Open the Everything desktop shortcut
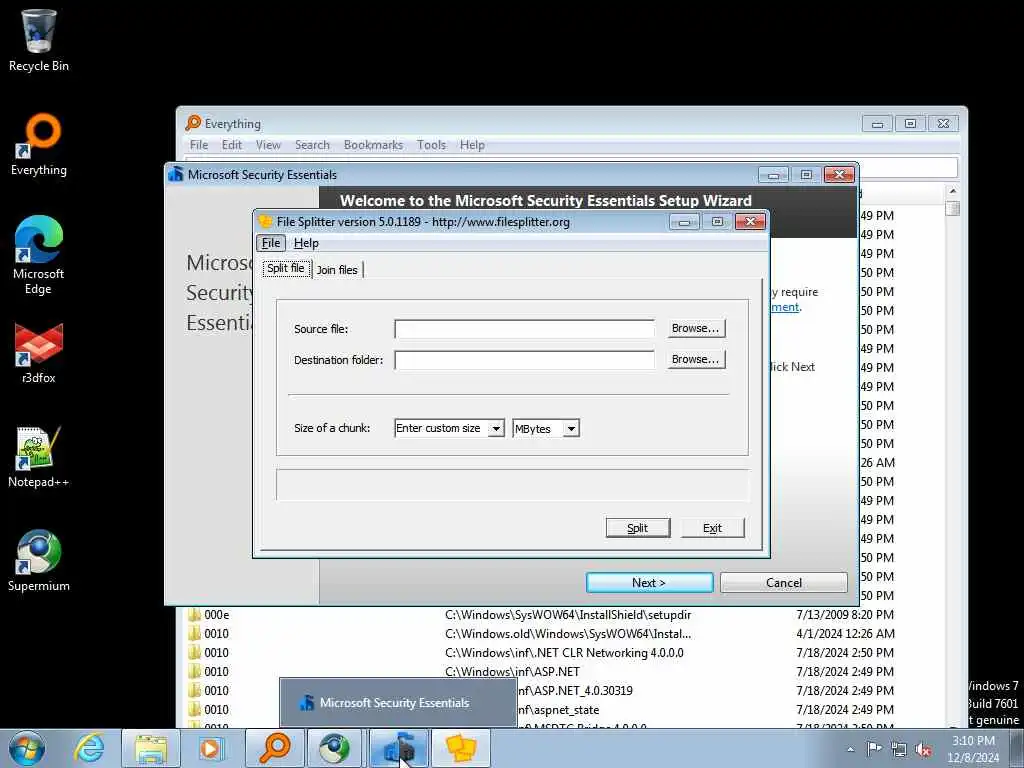This screenshot has height=768, width=1024. (39, 145)
